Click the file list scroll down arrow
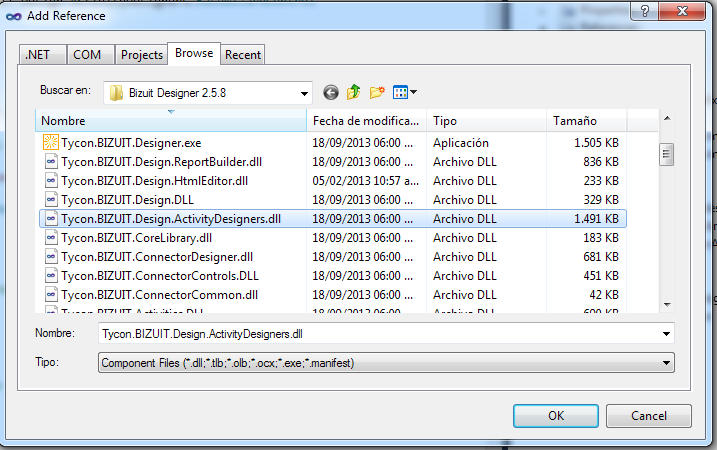This screenshot has height=450, width=717. pos(667,305)
